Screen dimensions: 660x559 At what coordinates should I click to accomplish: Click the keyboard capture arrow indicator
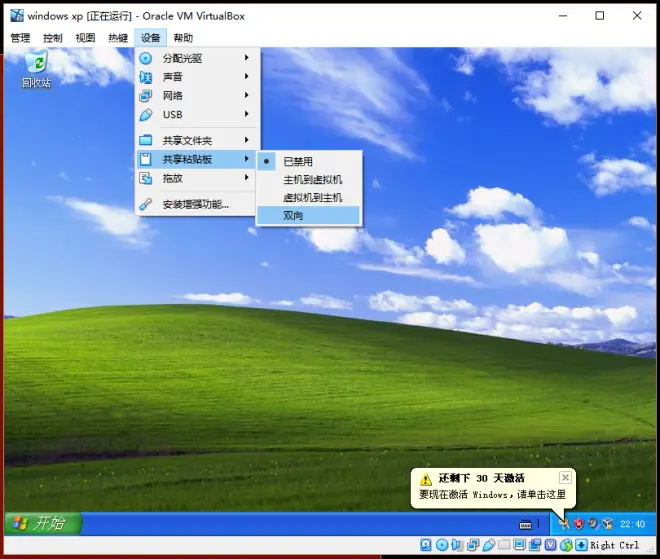581,545
